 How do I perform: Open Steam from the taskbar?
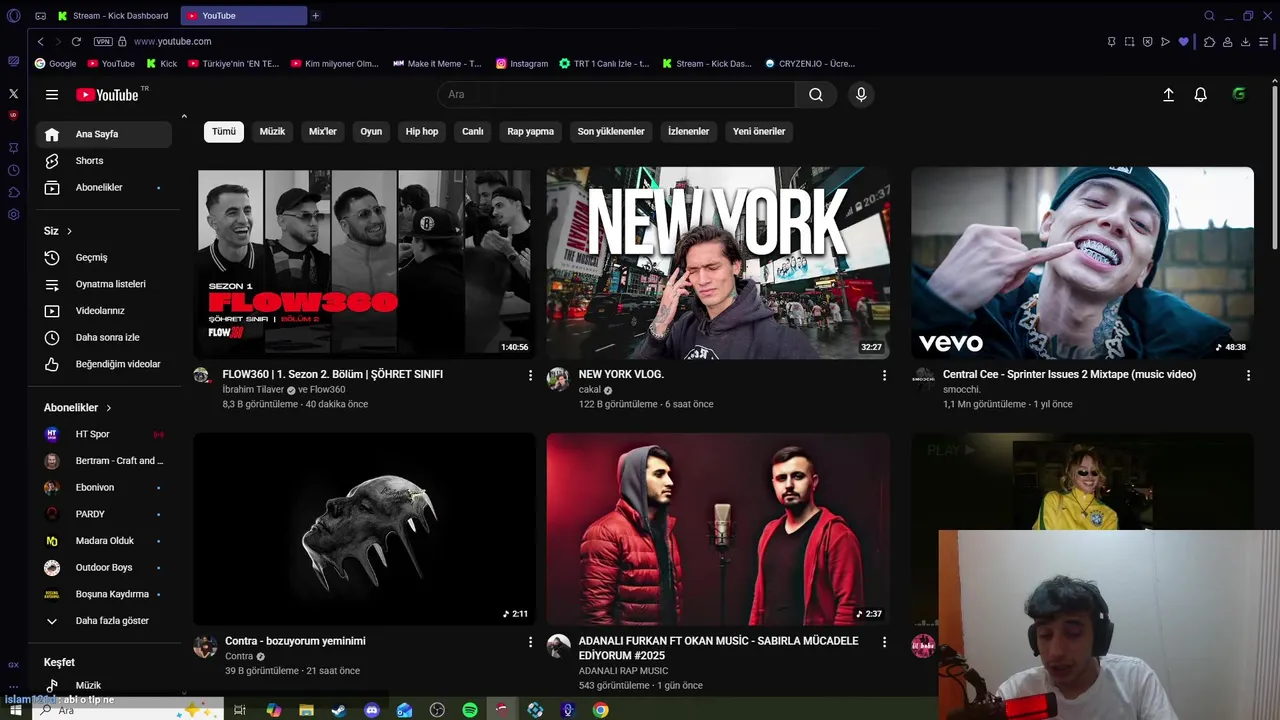339,710
